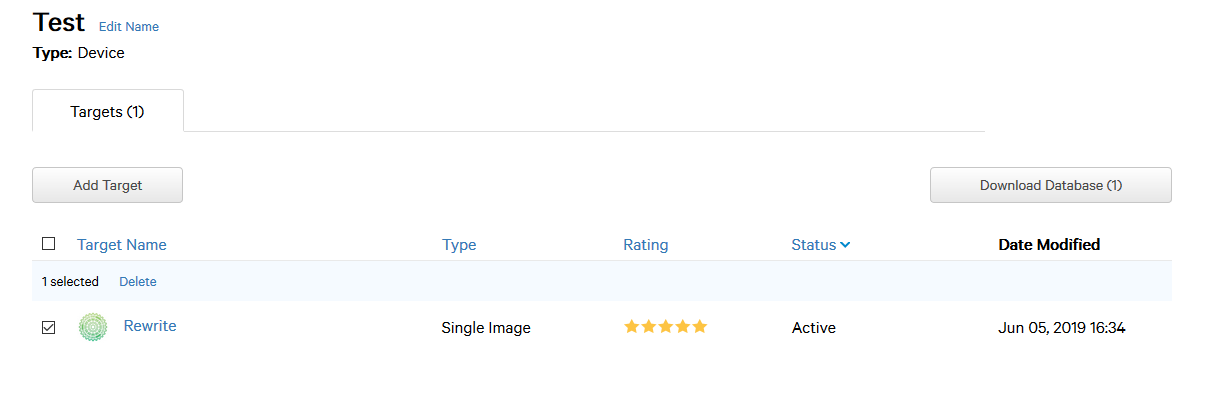The height and width of the screenshot is (414, 1224).
Task: Click Download Database (1) button
Action: click(x=1051, y=185)
